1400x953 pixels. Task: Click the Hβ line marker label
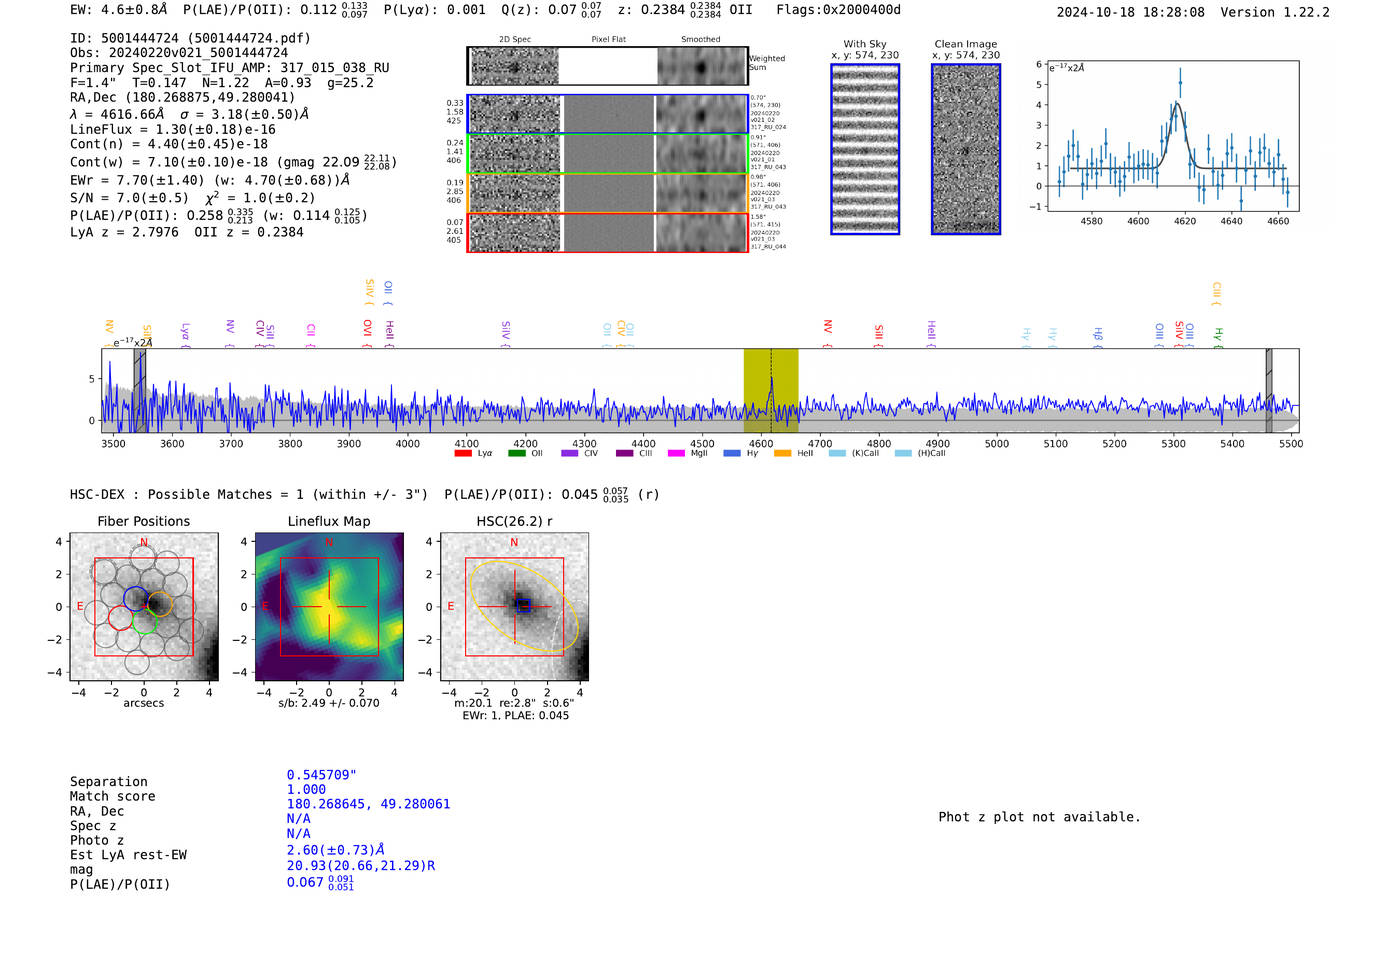point(1097,335)
